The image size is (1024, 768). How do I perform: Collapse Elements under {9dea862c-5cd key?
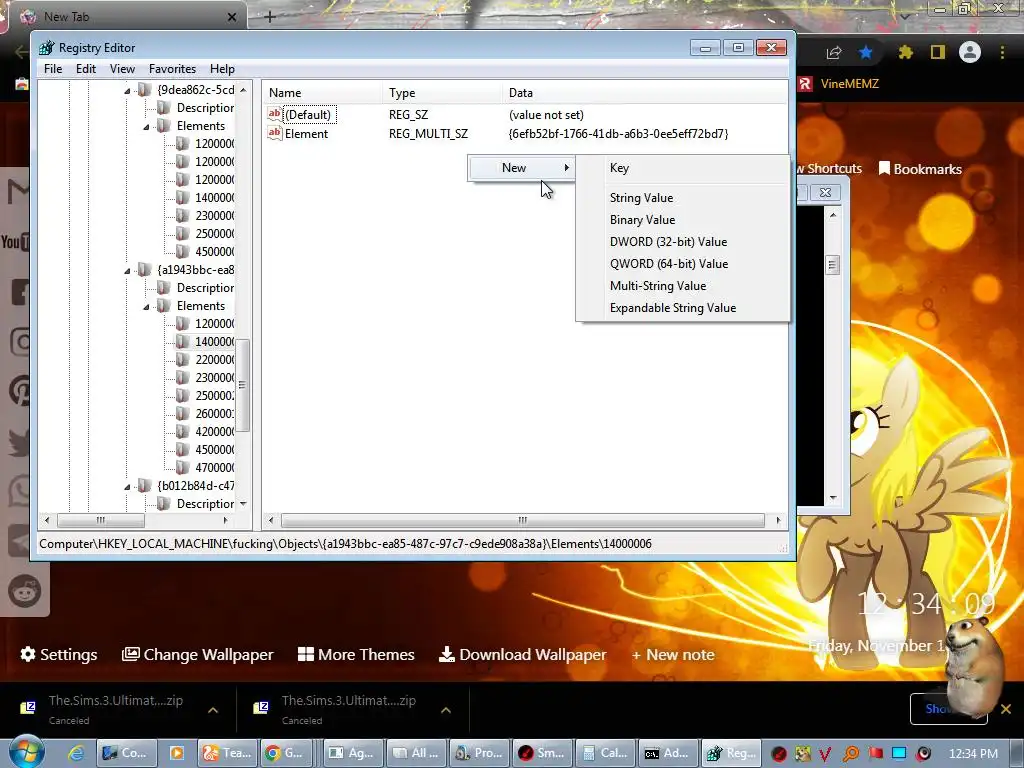[x=146, y=127]
